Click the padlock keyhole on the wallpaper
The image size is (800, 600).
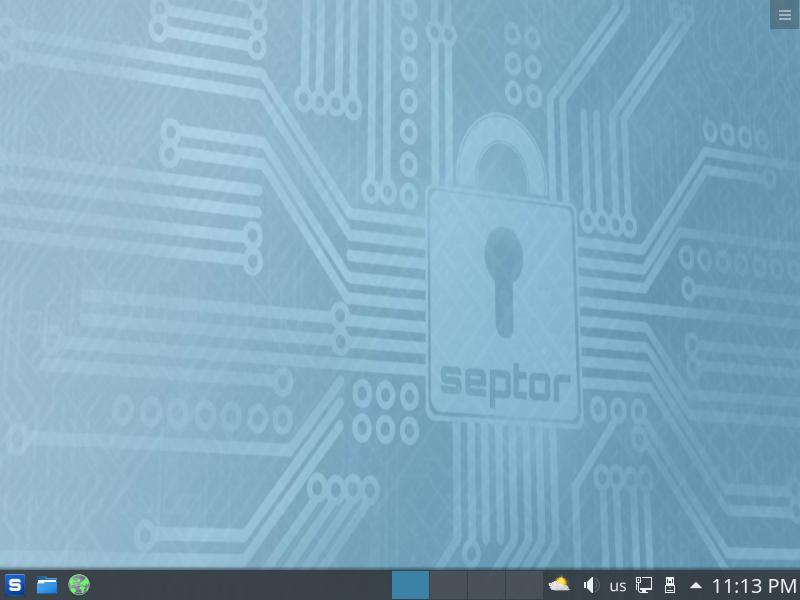[503, 270]
